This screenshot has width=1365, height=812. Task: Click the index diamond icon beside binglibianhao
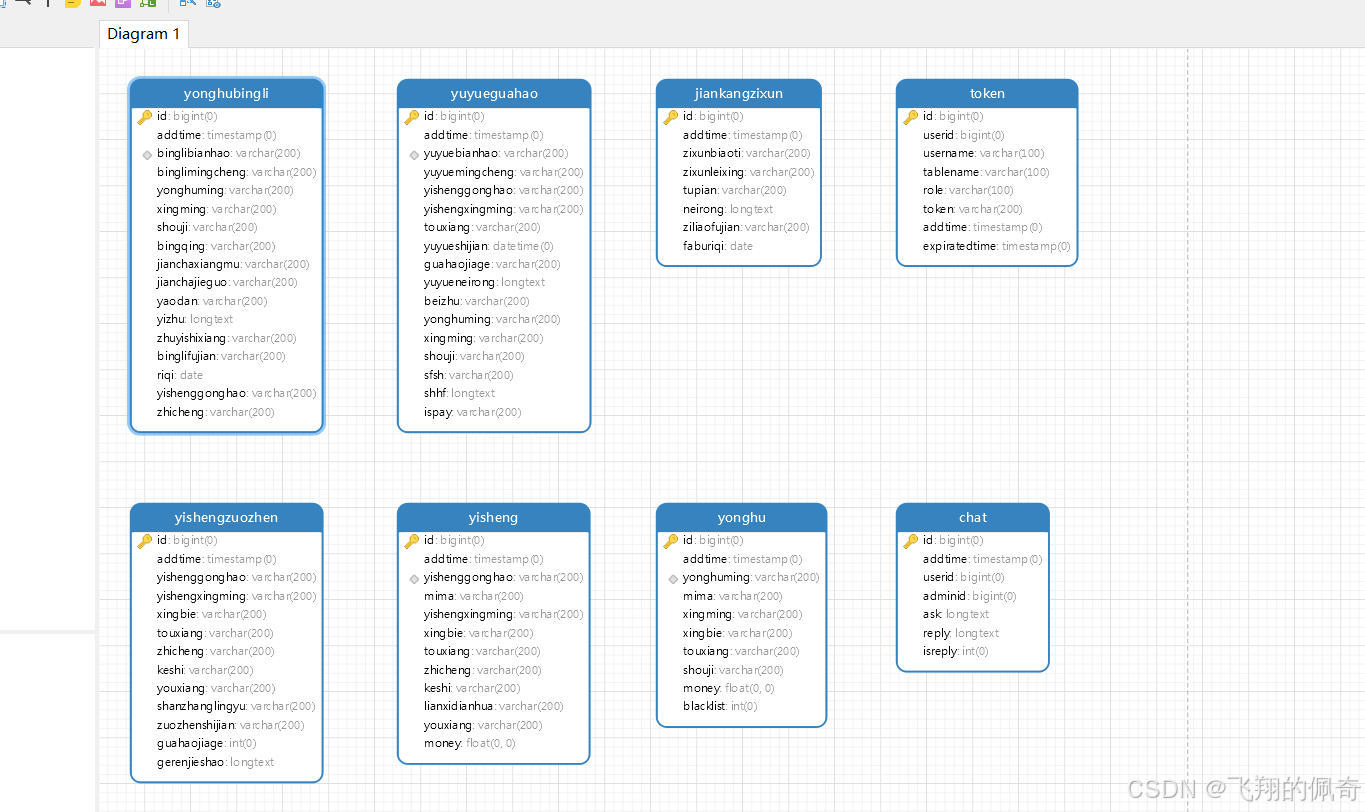(x=147, y=154)
